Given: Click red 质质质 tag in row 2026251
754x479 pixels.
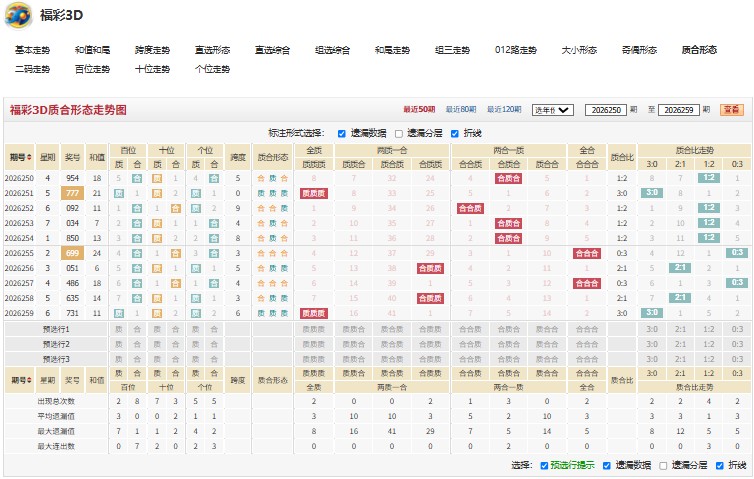Looking at the screenshot, I should pos(314,193).
